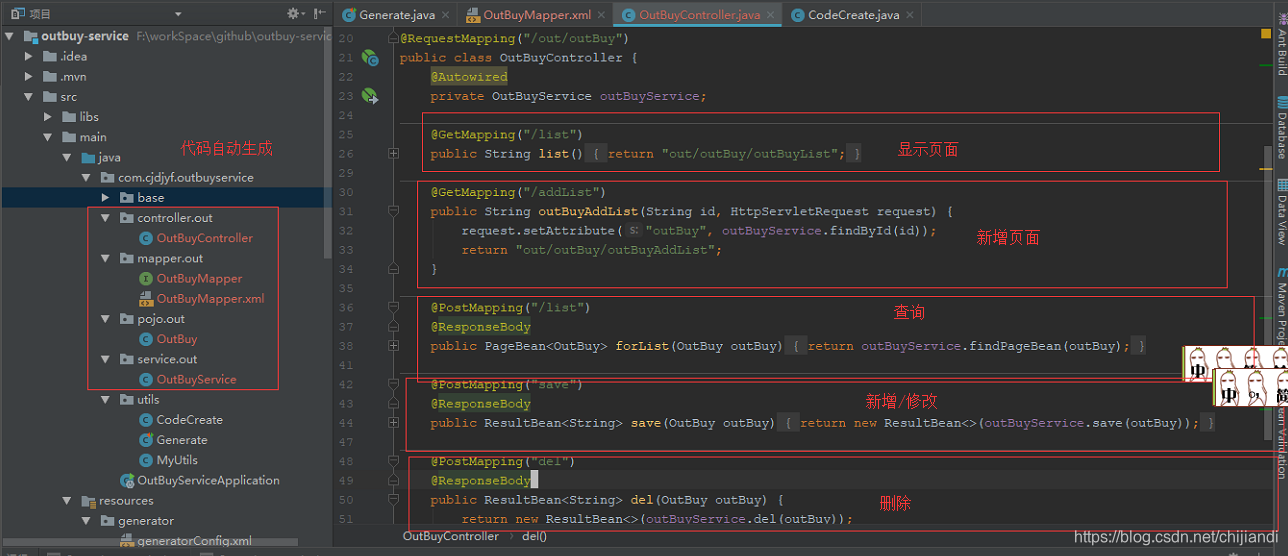
Task: Collapse the outBuyAddList method fold on line 31
Action: [393, 212]
